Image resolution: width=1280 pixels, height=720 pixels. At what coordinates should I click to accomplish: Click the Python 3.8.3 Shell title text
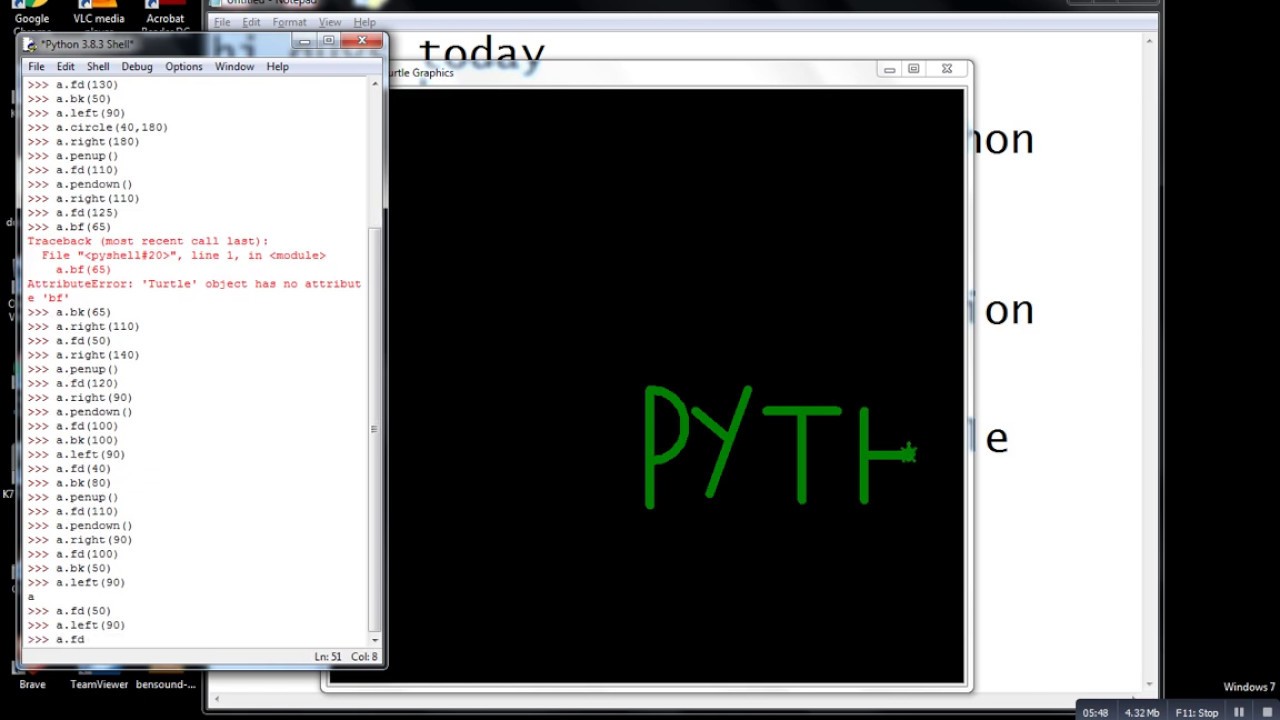tap(87, 45)
